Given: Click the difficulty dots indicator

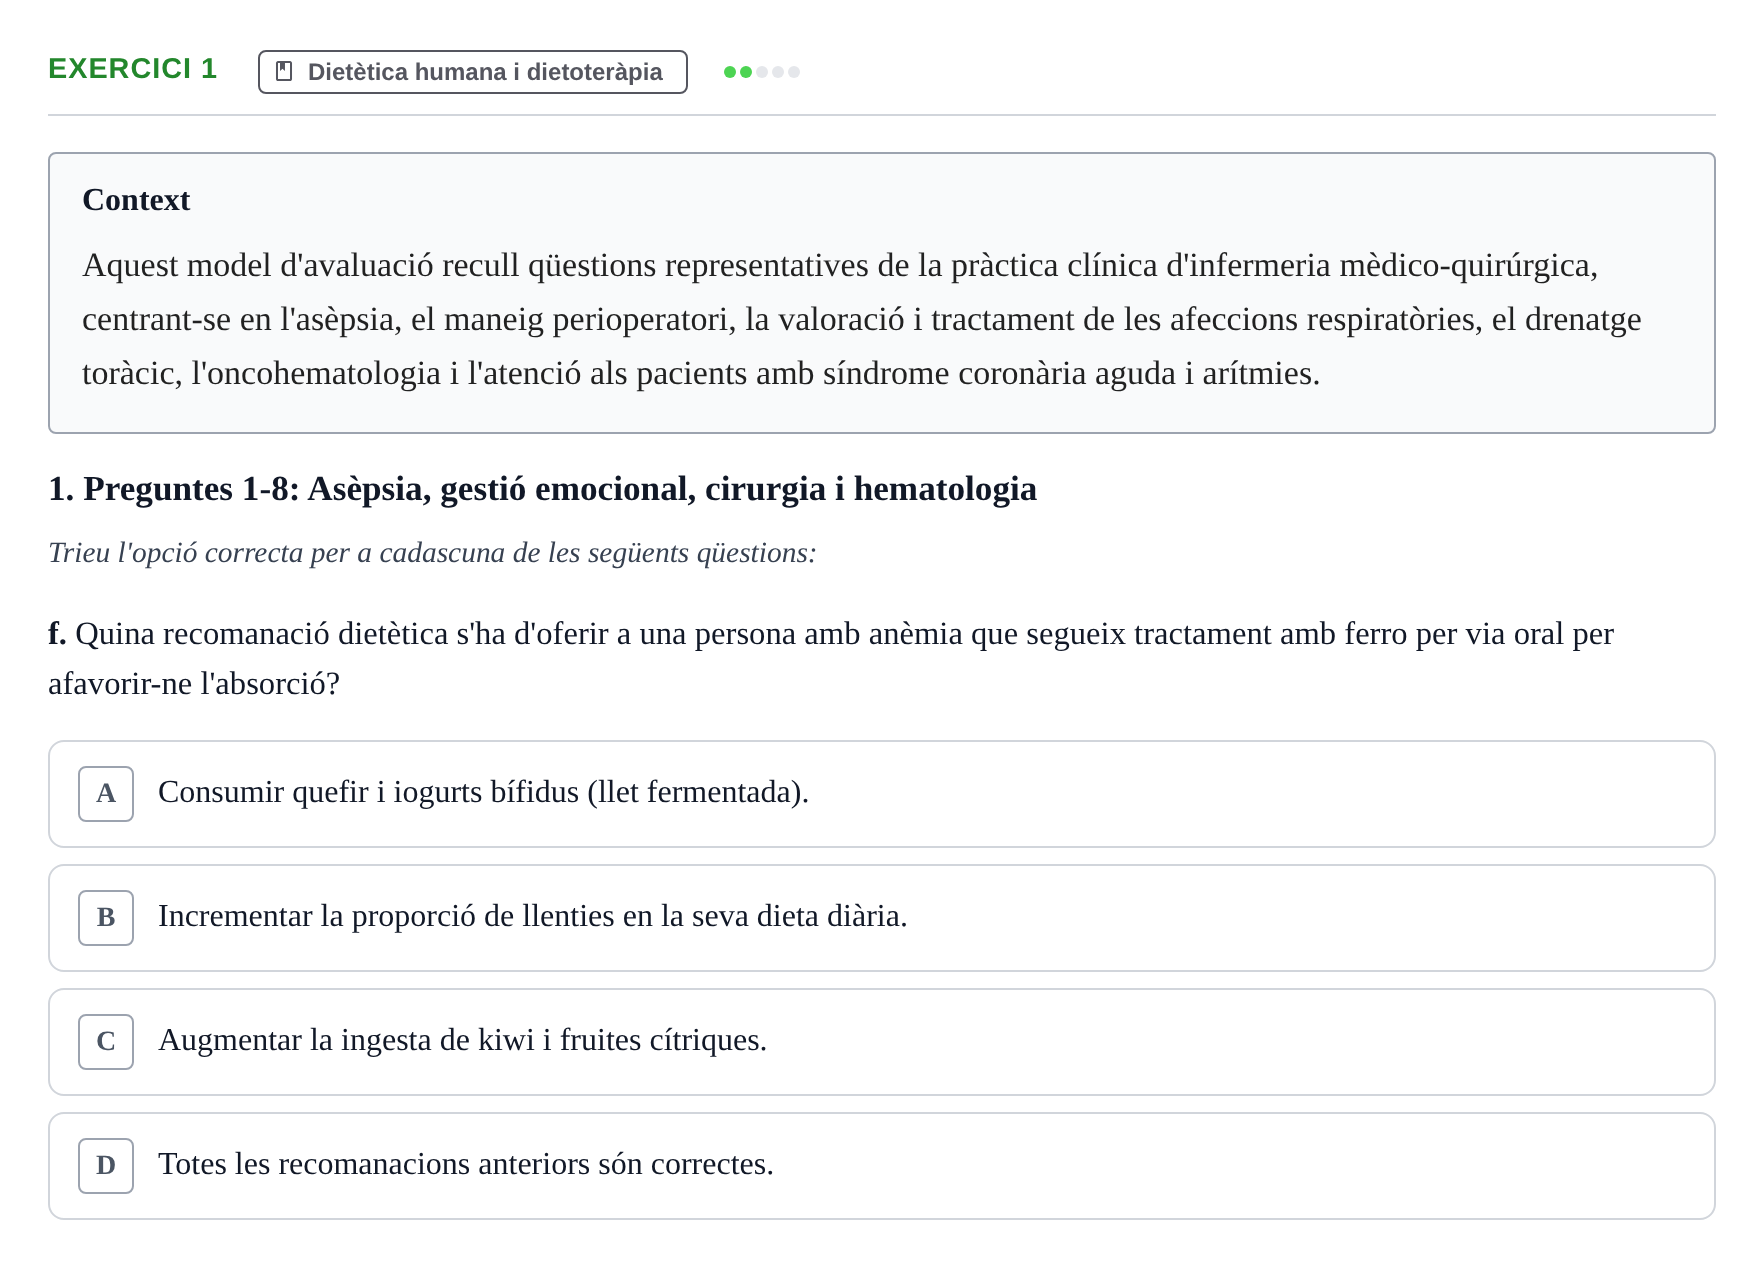Looking at the screenshot, I should (x=762, y=72).
